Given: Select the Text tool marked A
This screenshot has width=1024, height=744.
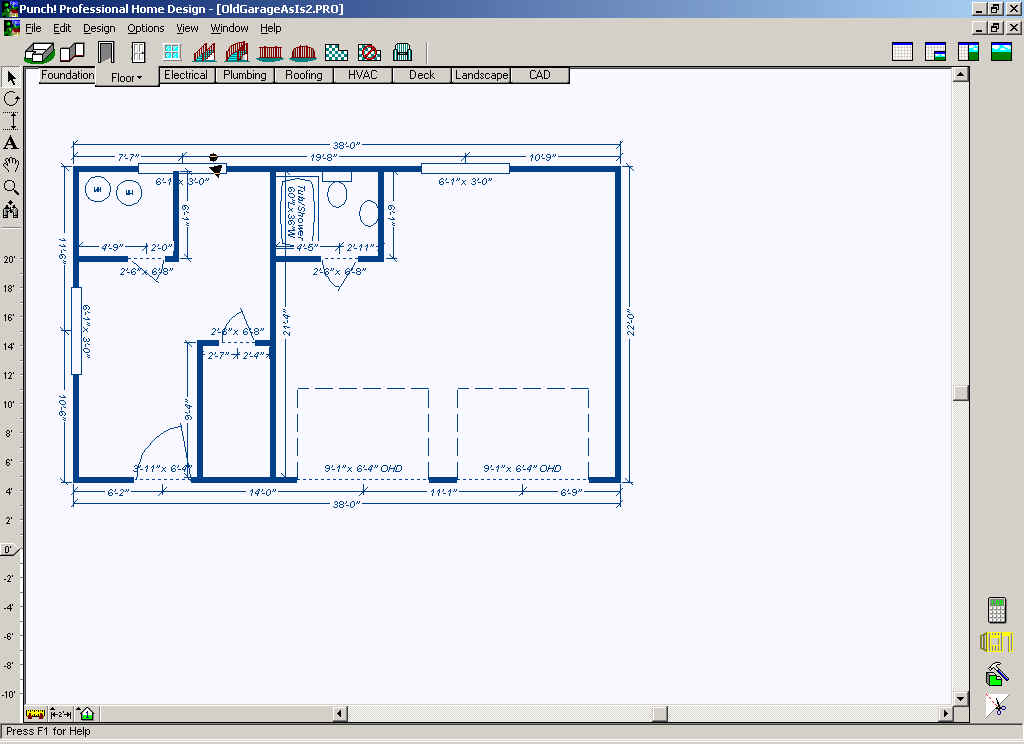Looking at the screenshot, I should pos(11,143).
